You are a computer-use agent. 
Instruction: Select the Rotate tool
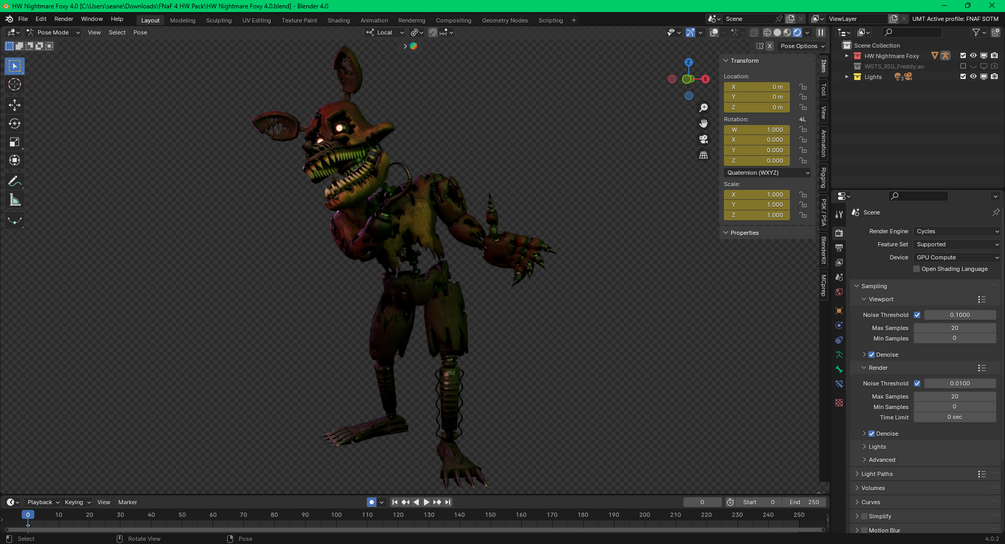point(15,124)
